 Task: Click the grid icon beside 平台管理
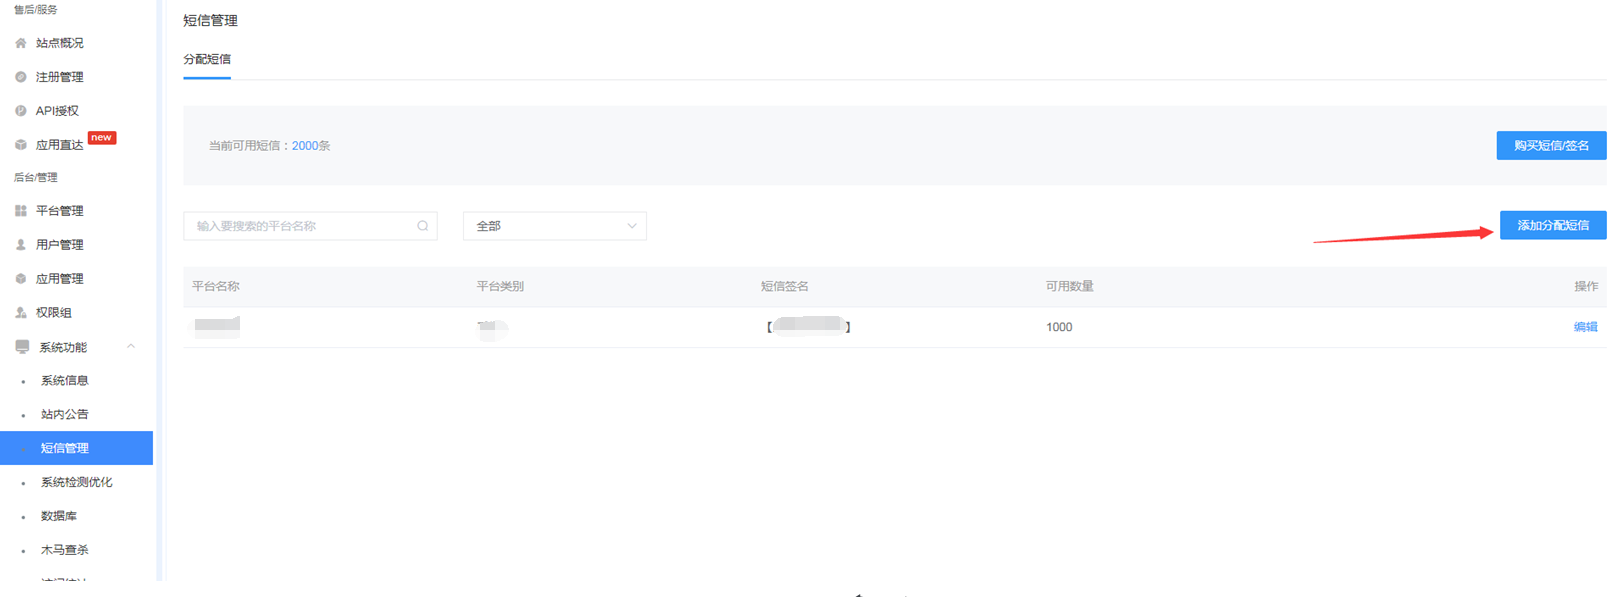[x=21, y=211]
